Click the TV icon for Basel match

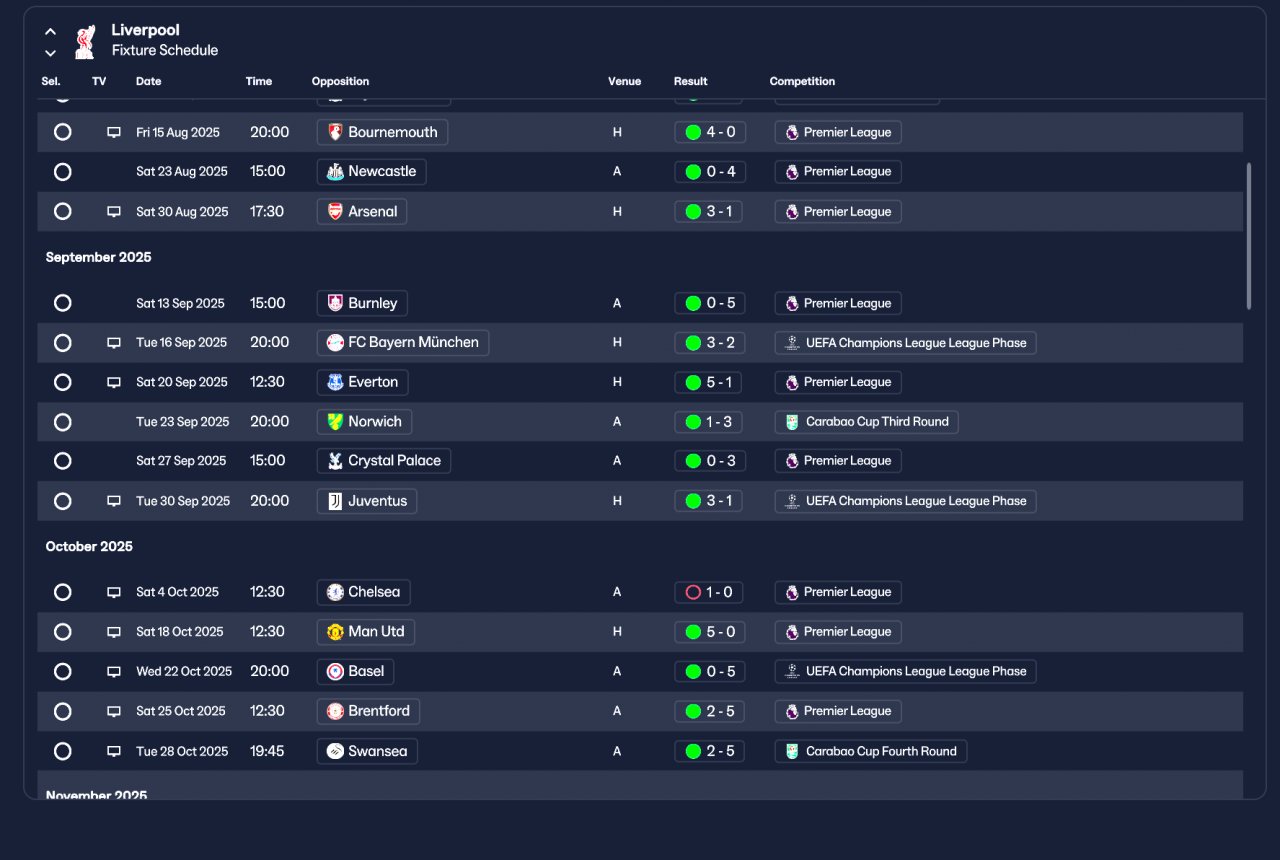click(114, 671)
